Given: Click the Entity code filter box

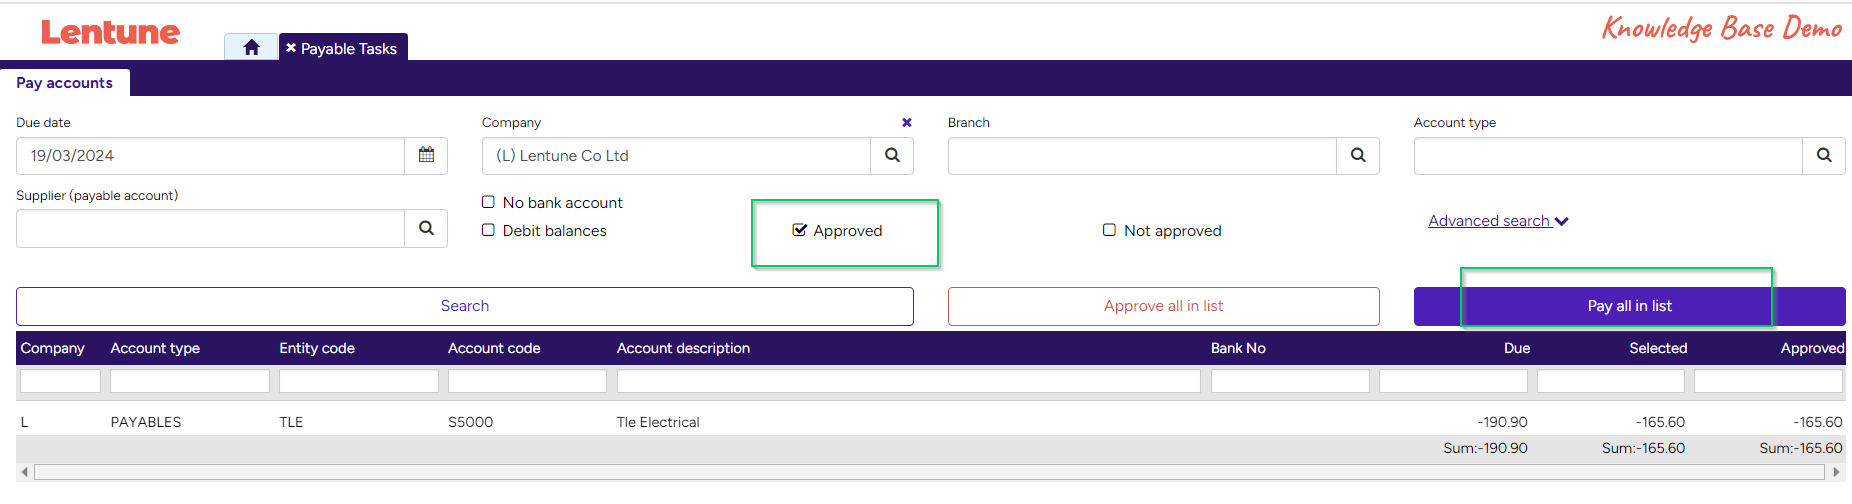Looking at the screenshot, I should (359, 381).
